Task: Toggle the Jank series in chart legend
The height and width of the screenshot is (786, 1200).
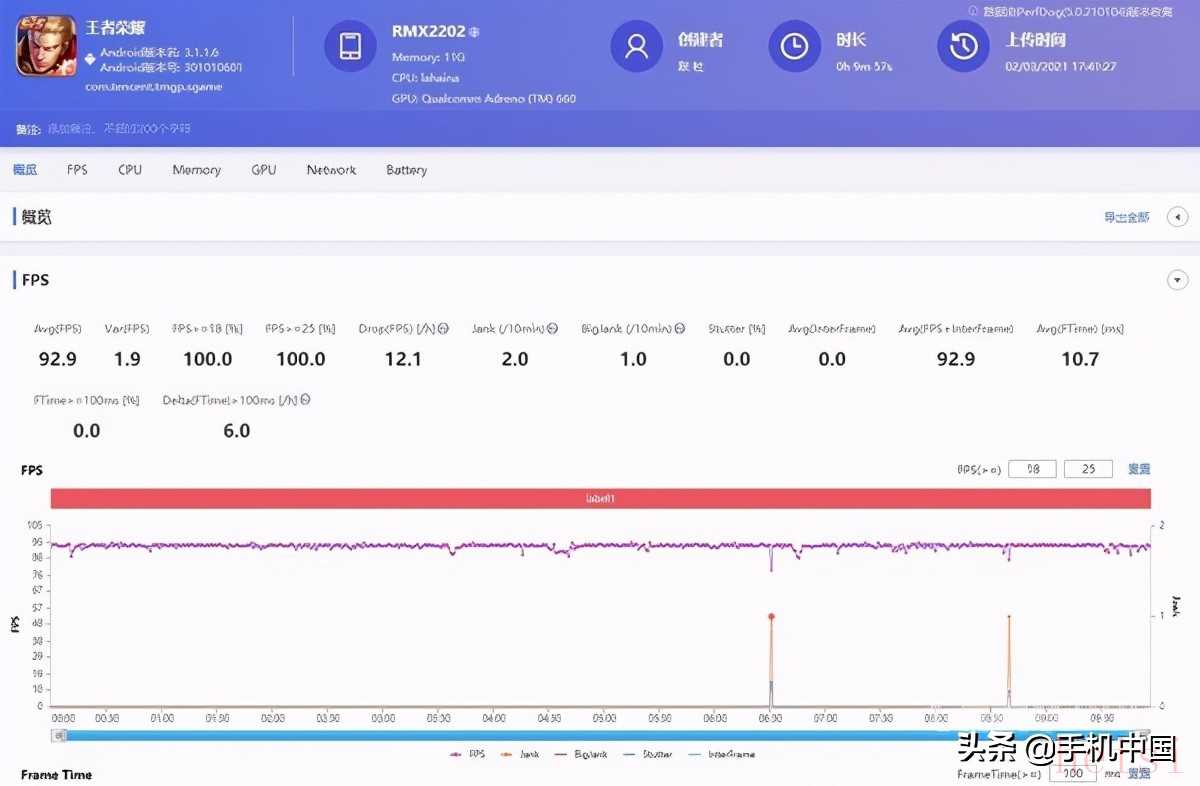Action: (x=521, y=755)
